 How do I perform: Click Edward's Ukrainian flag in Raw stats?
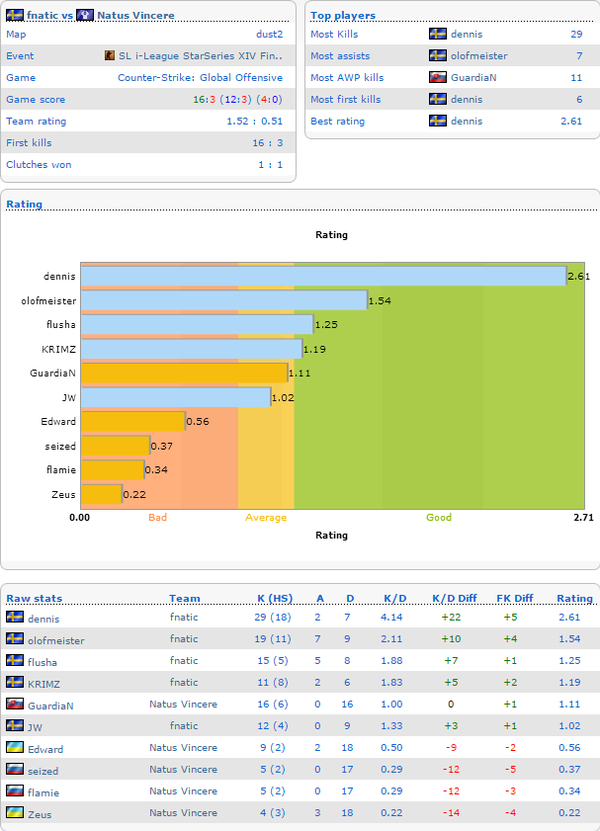coord(15,747)
